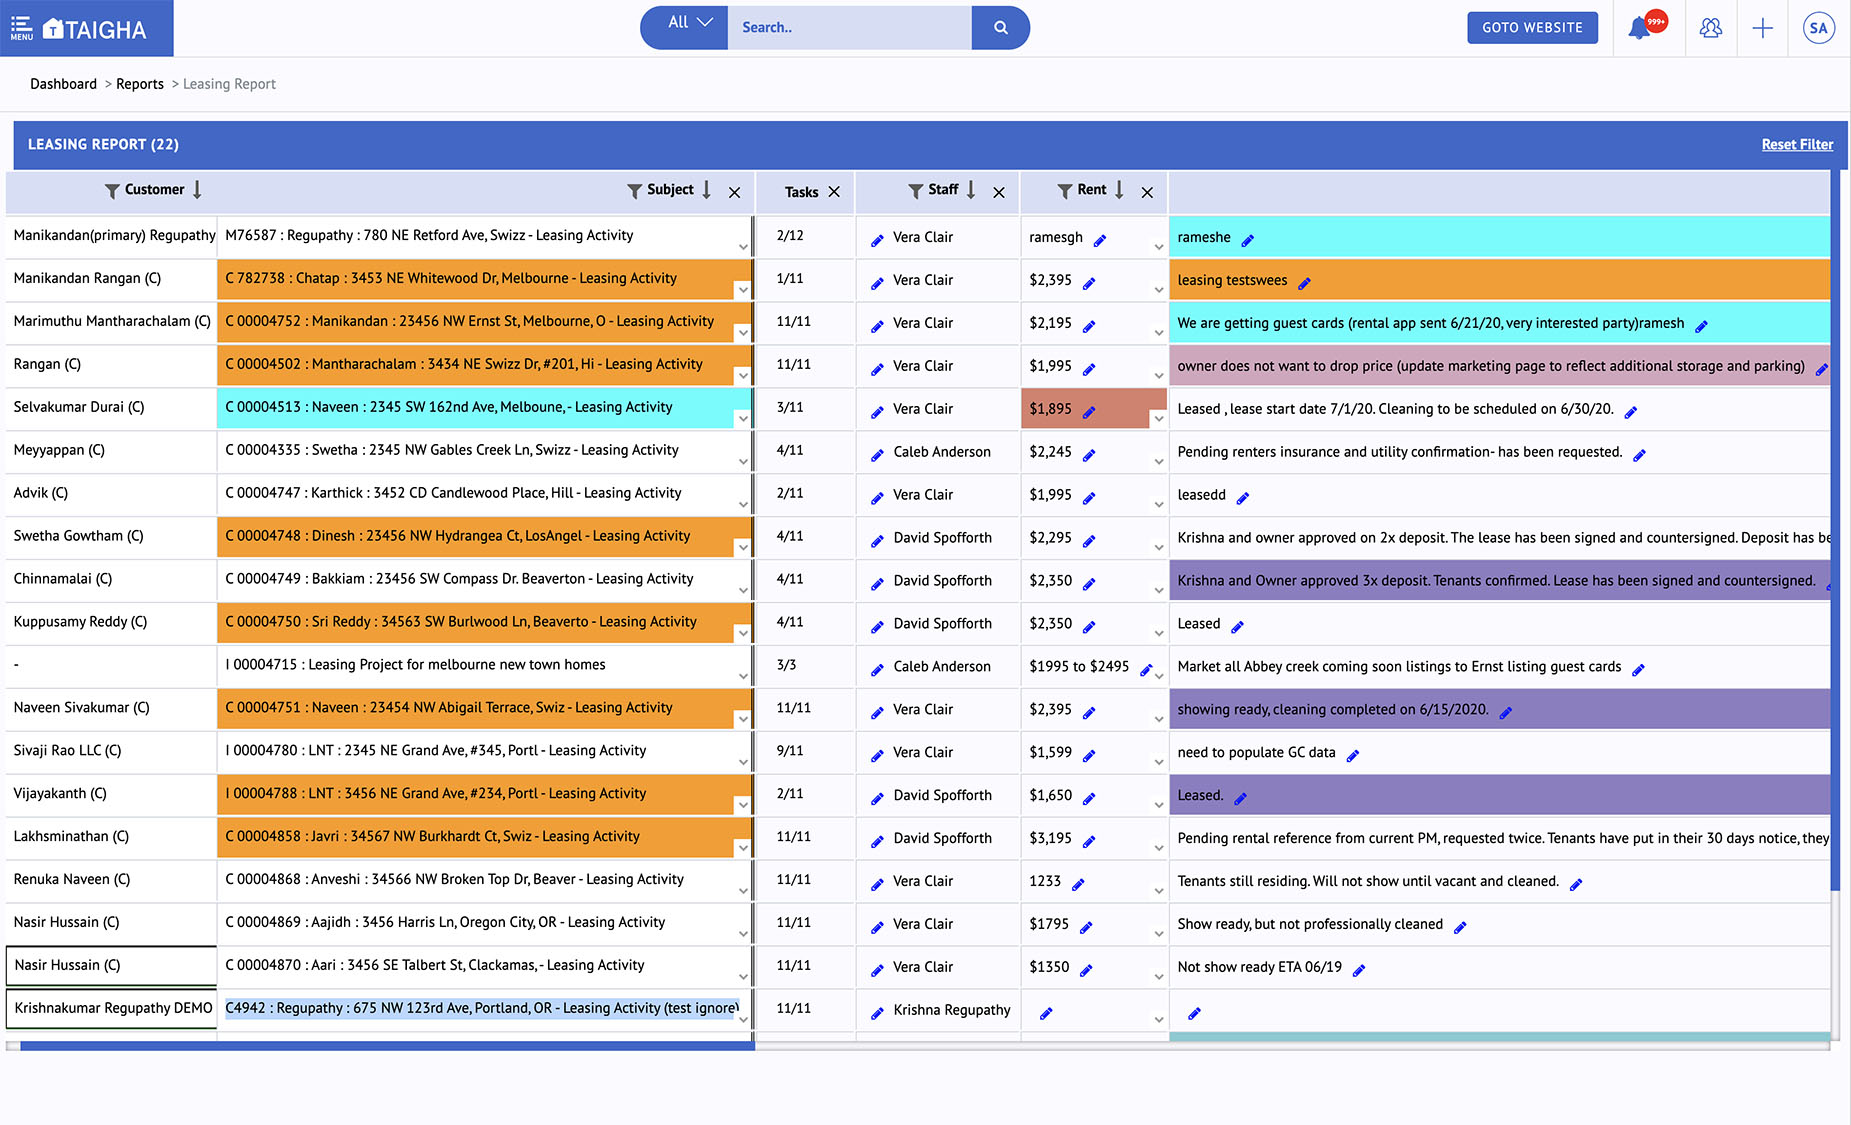Click the Taigha home logo
Screen dimensions: 1851x1125
(96, 29)
